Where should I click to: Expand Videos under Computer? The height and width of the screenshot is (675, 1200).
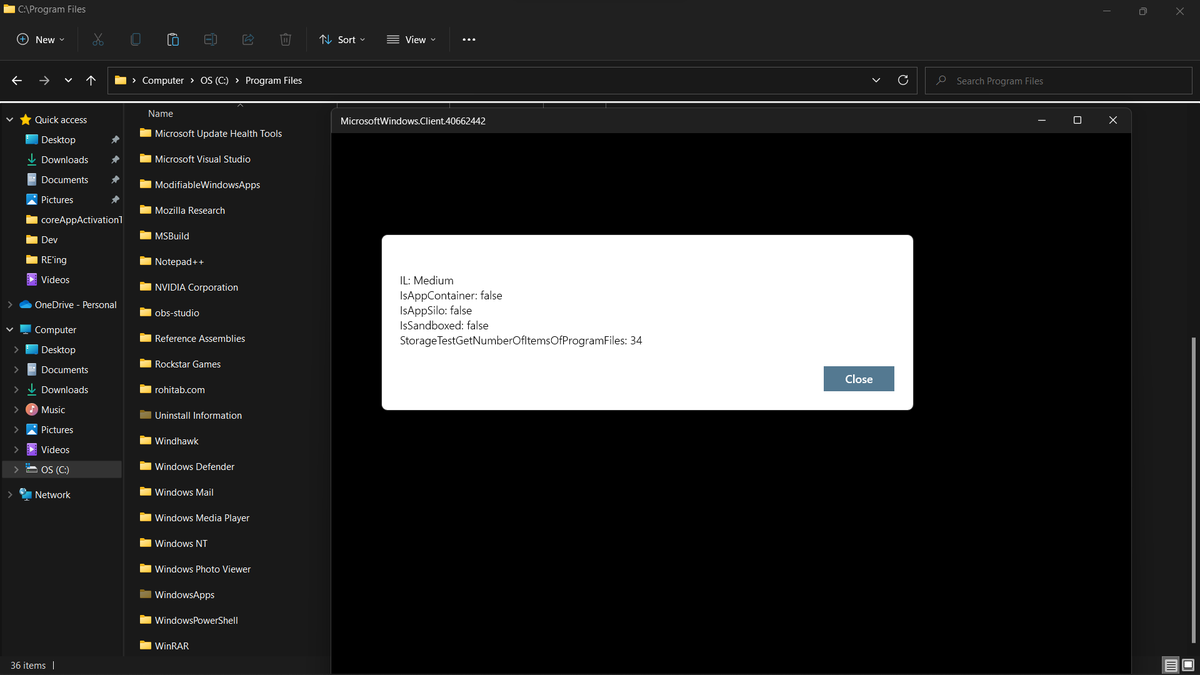tap(17, 450)
